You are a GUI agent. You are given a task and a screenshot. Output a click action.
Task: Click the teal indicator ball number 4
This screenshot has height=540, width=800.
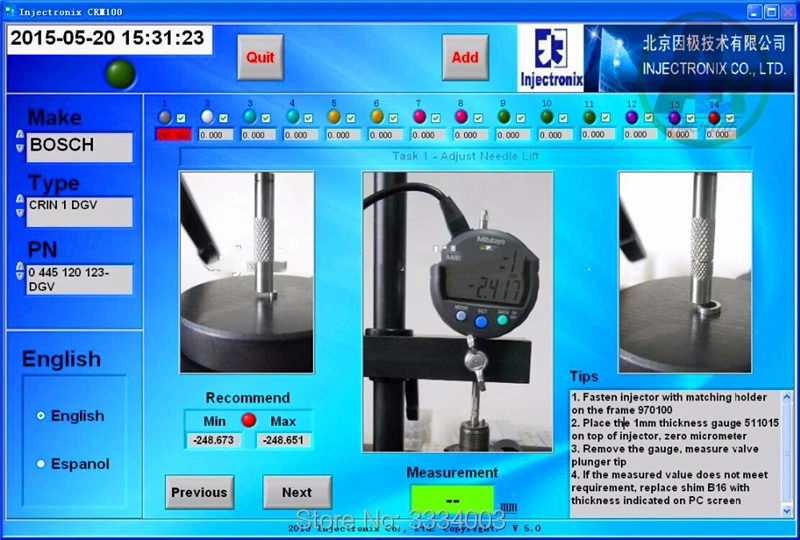tap(292, 117)
